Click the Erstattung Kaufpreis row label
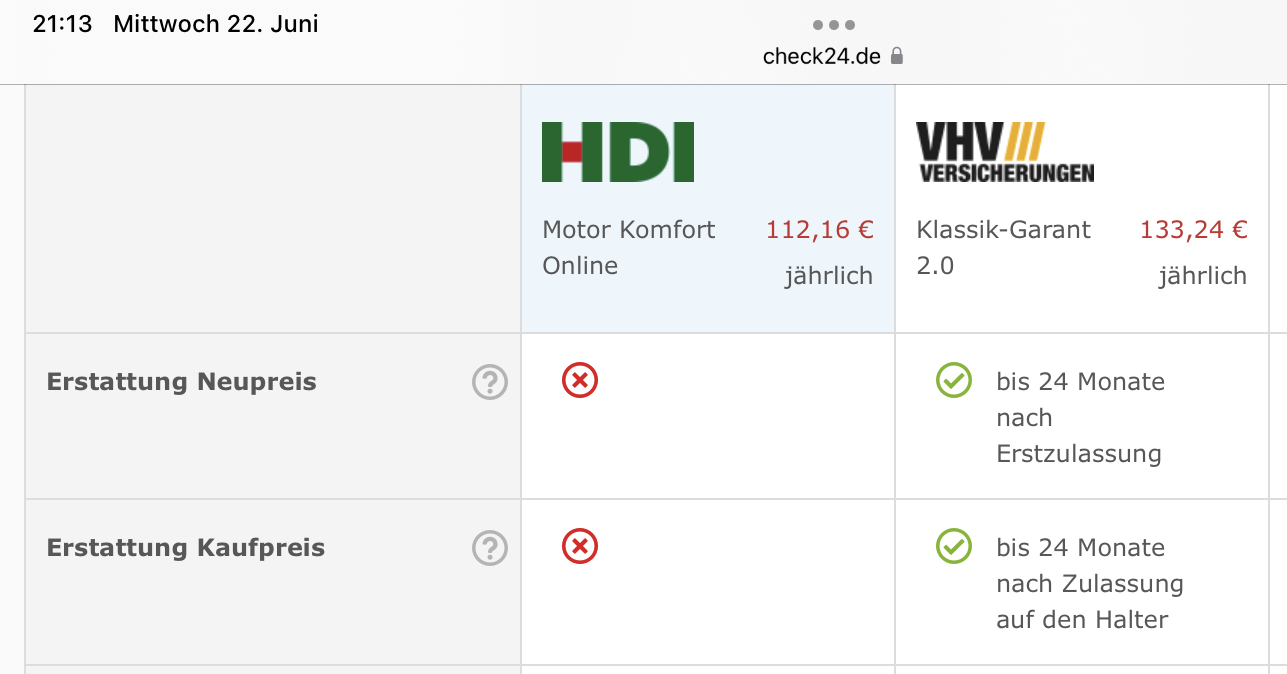 coord(186,548)
